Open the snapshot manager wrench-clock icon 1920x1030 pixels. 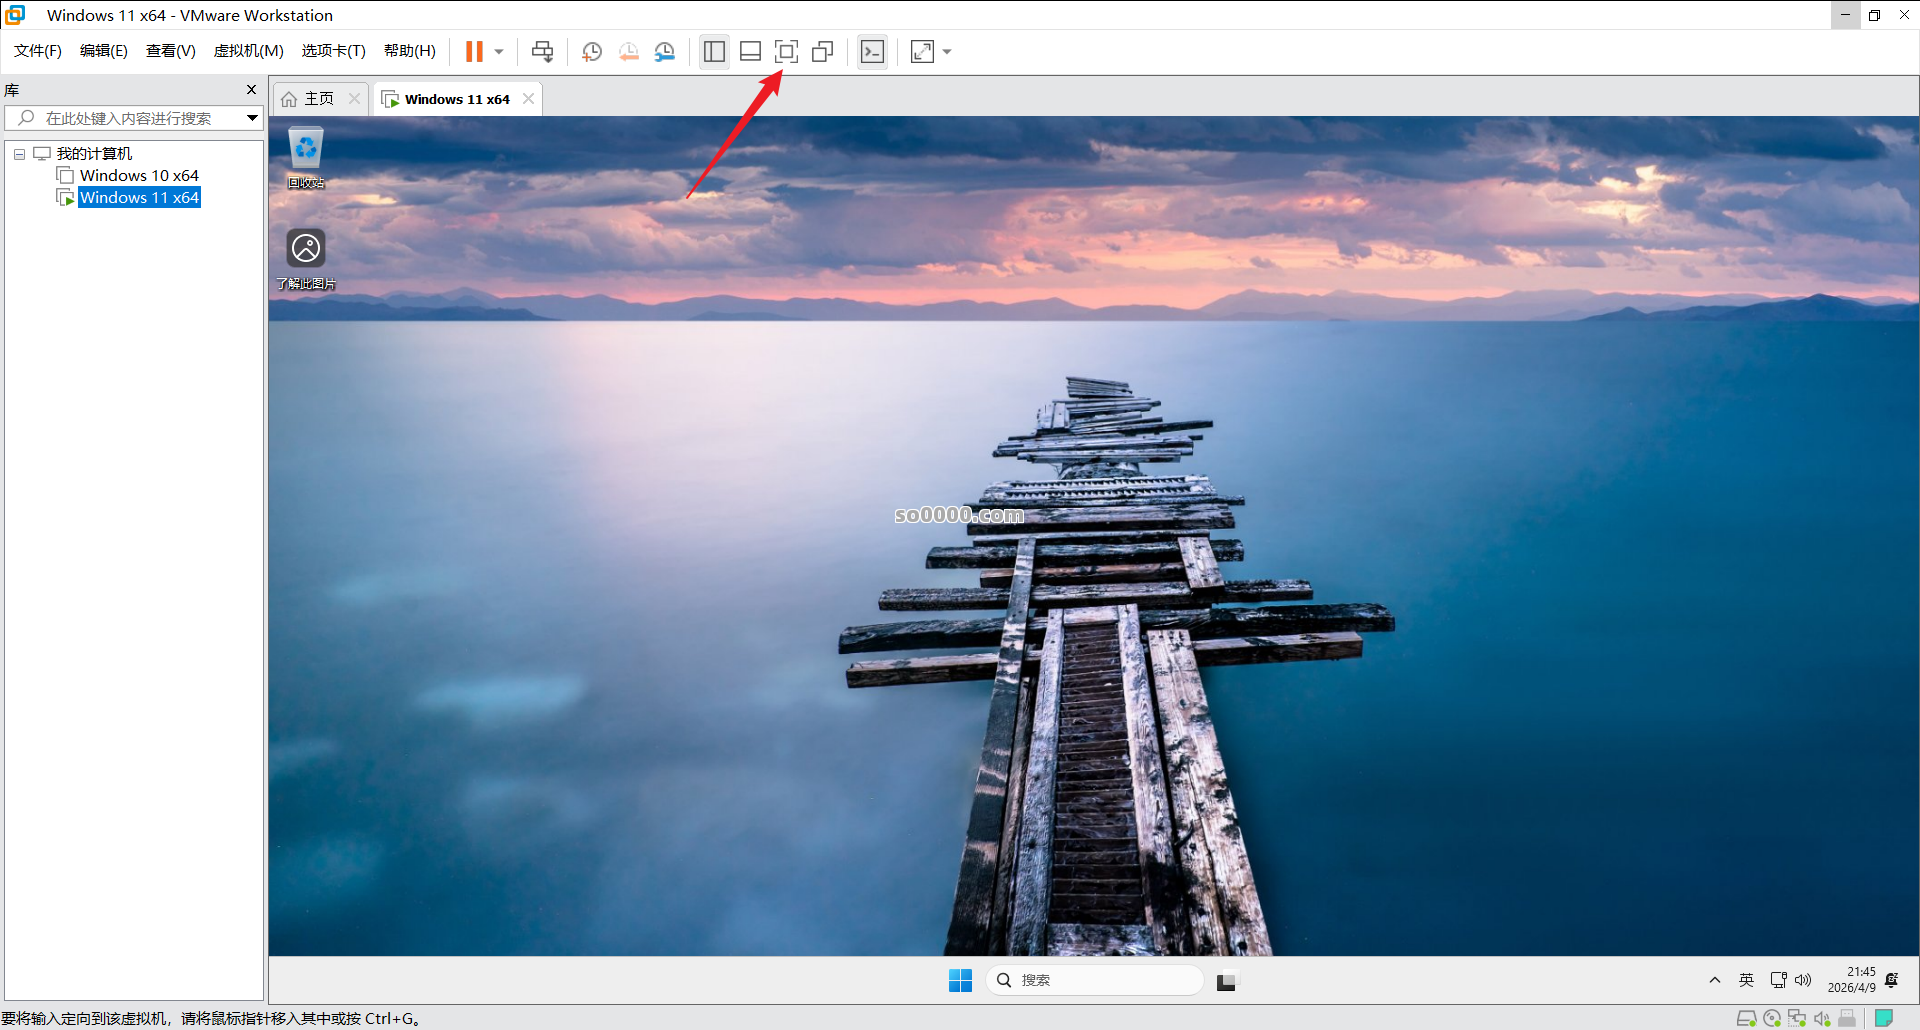tap(665, 52)
